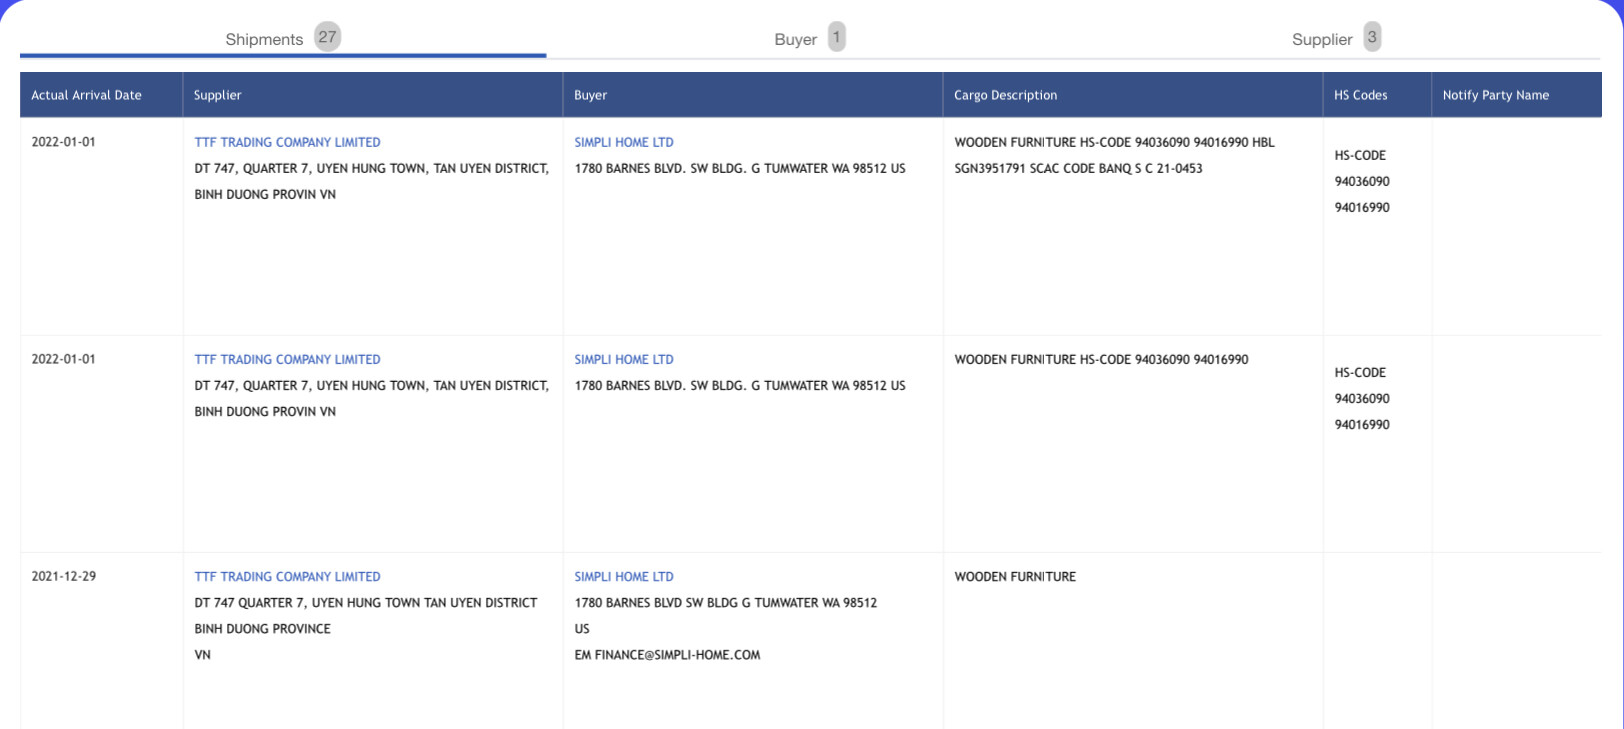
Task: Open Simpli Home Ltd link in second 2022-01-01 shipment
Action: pos(624,360)
